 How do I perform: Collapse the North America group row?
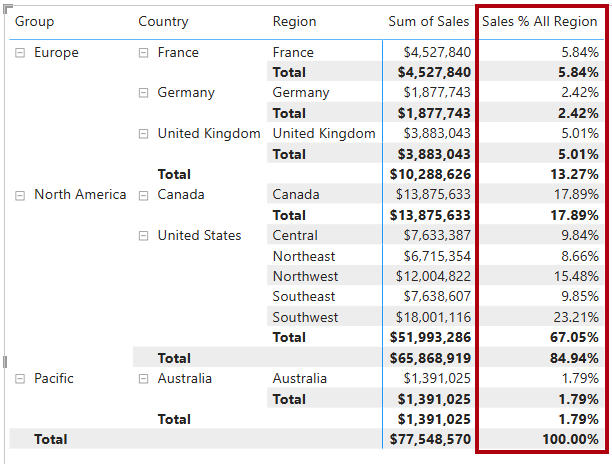pos(20,195)
